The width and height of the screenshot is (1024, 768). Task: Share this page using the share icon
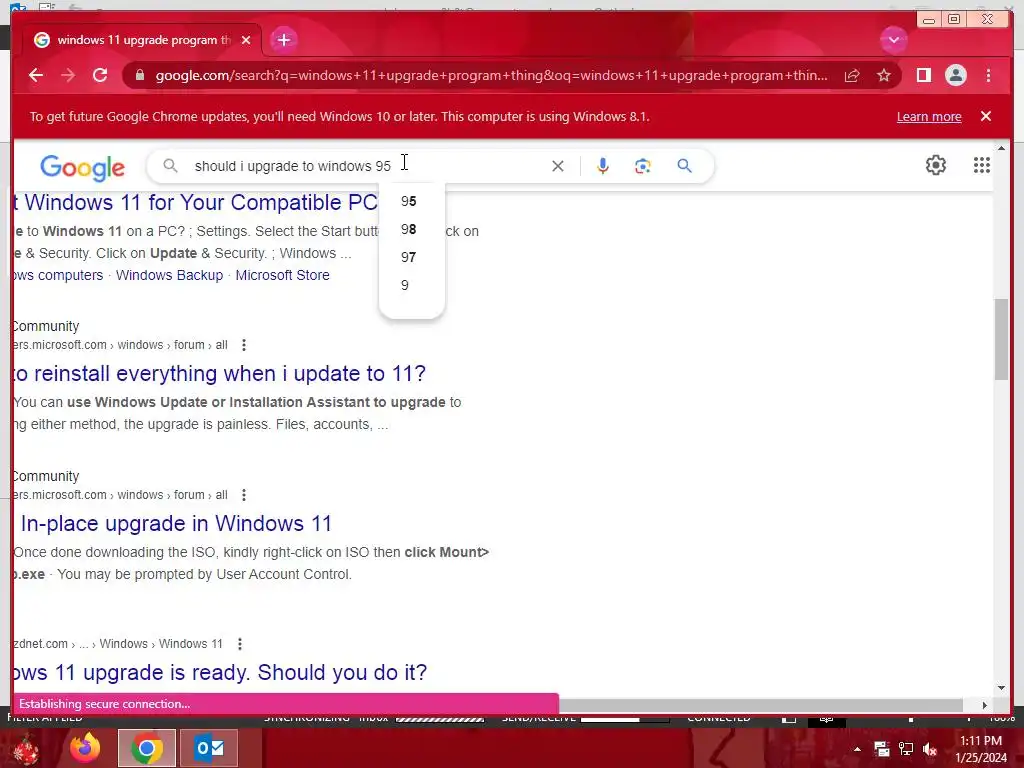pos(852,75)
